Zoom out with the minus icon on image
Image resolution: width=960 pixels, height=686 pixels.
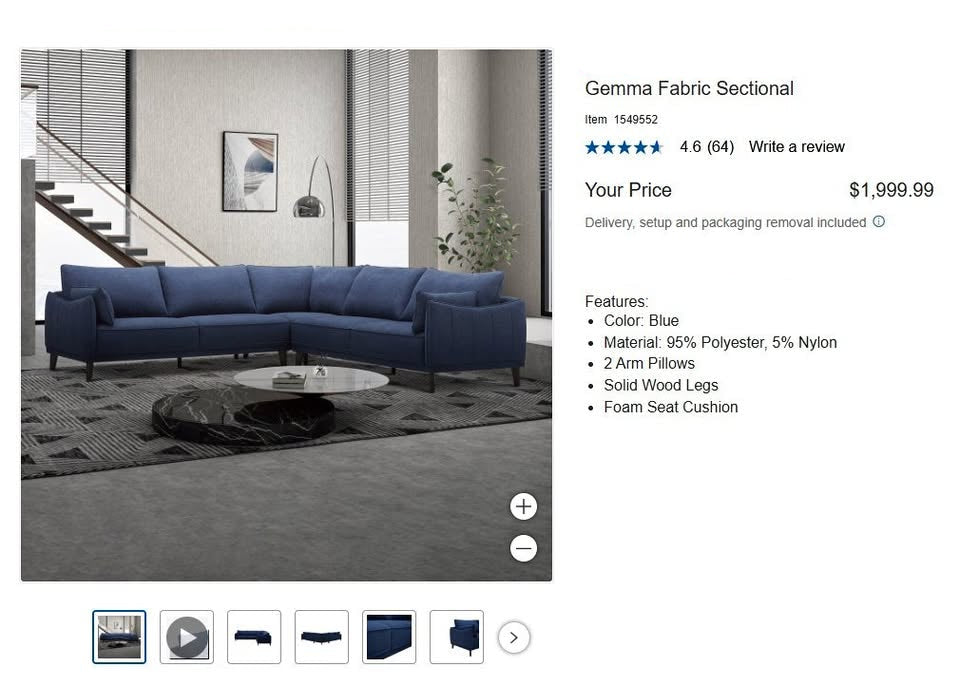coord(523,548)
